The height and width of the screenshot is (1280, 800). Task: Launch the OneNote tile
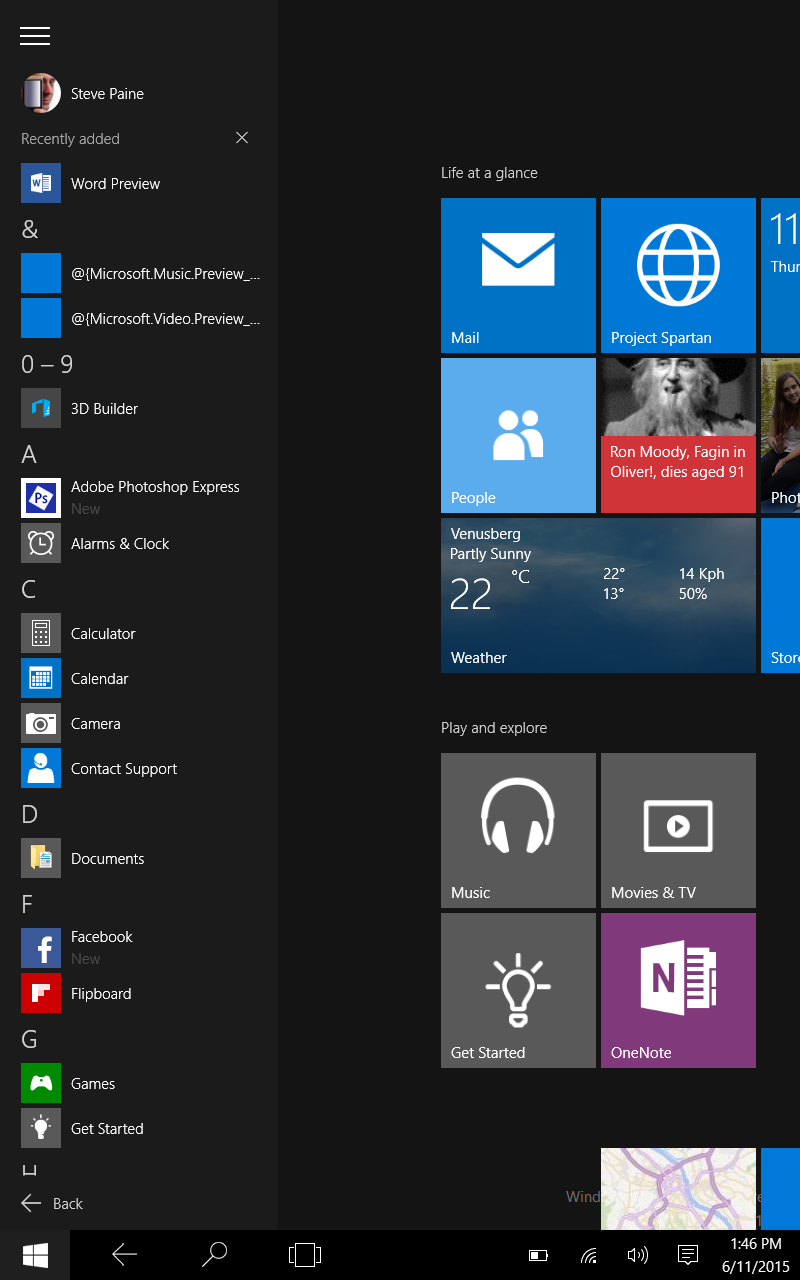pos(678,990)
